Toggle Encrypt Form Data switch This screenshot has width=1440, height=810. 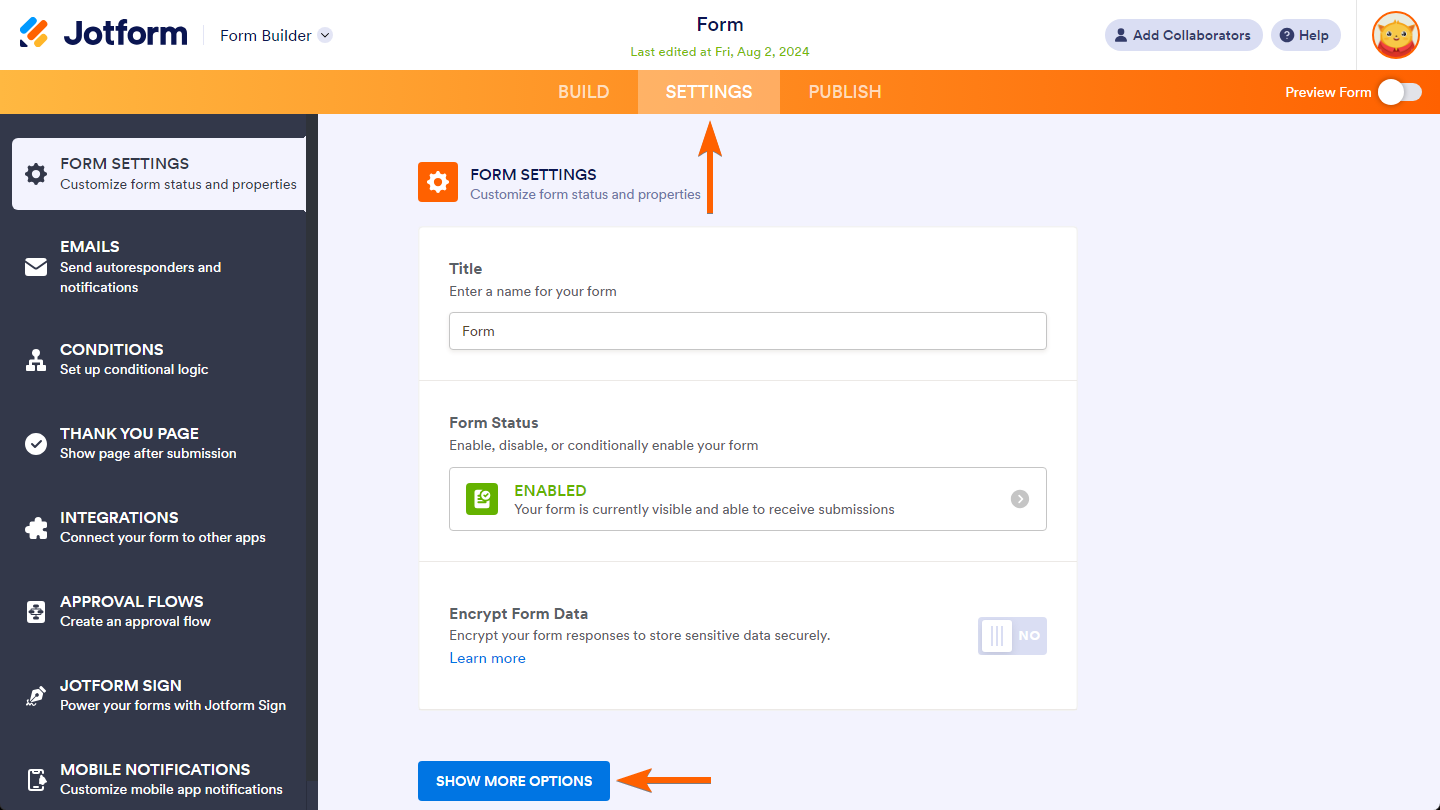tap(1012, 636)
